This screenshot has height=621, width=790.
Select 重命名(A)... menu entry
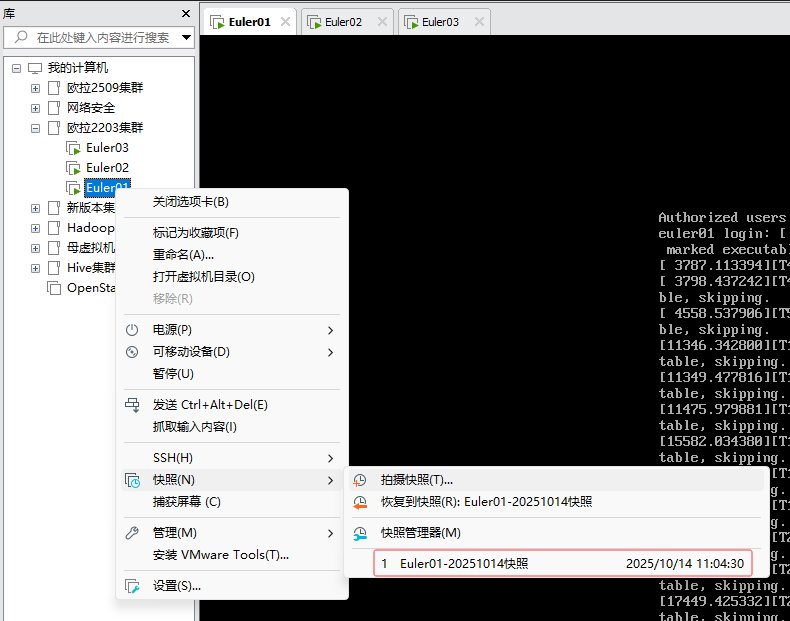pyautogui.click(x=232, y=255)
